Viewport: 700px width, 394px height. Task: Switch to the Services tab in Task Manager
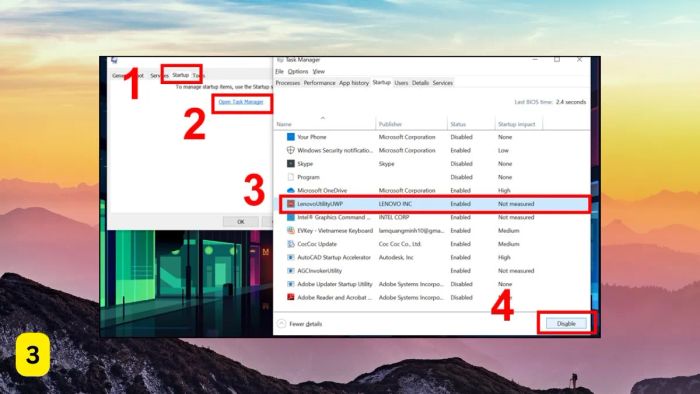[x=442, y=83]
